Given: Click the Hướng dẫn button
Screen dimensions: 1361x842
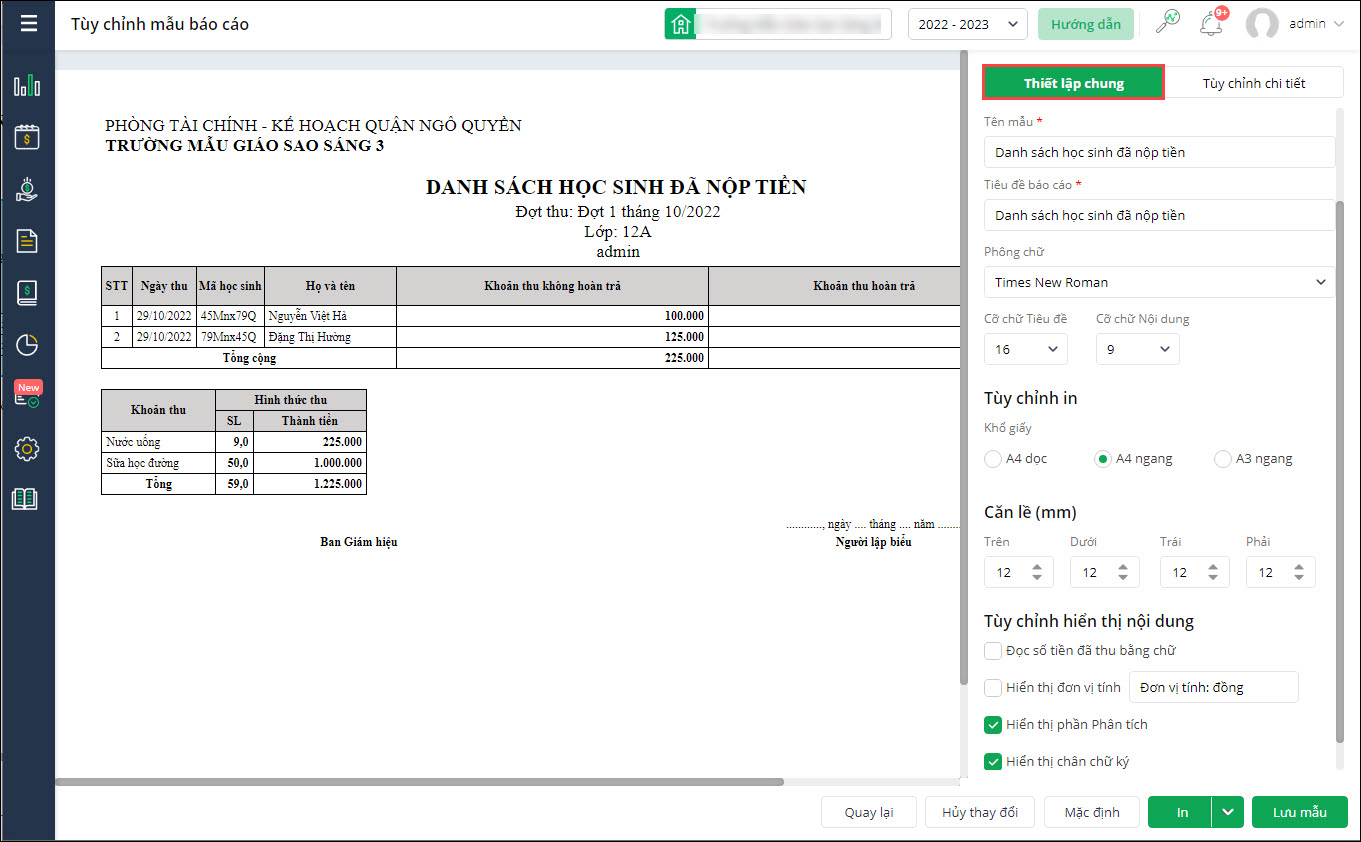Looking at the screenshot, I should (x=1086, y=25).
